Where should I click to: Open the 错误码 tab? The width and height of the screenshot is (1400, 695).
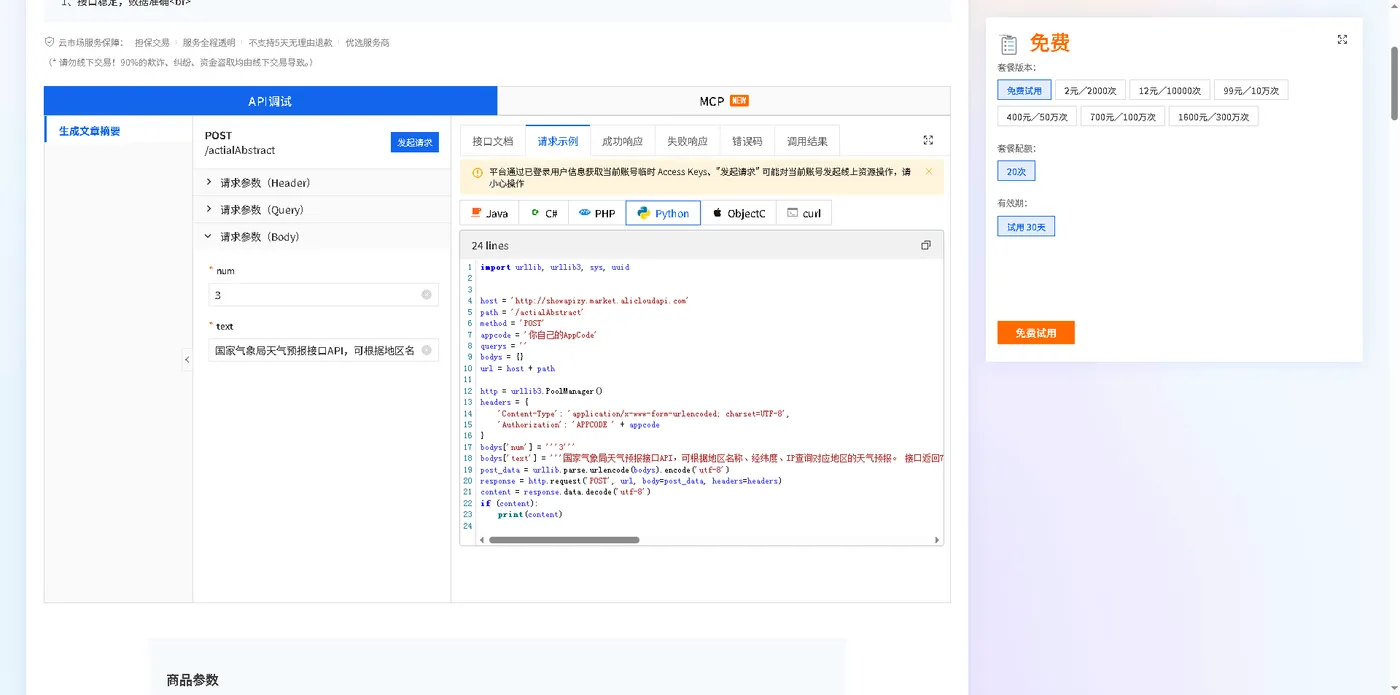[x=747, y=141]
